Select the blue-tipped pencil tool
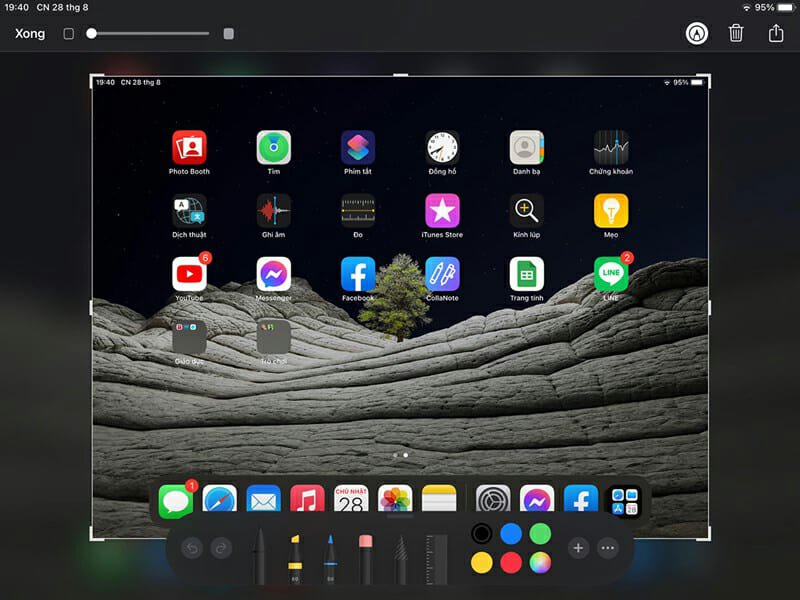 pyautogui.click(x=330, y=558)
